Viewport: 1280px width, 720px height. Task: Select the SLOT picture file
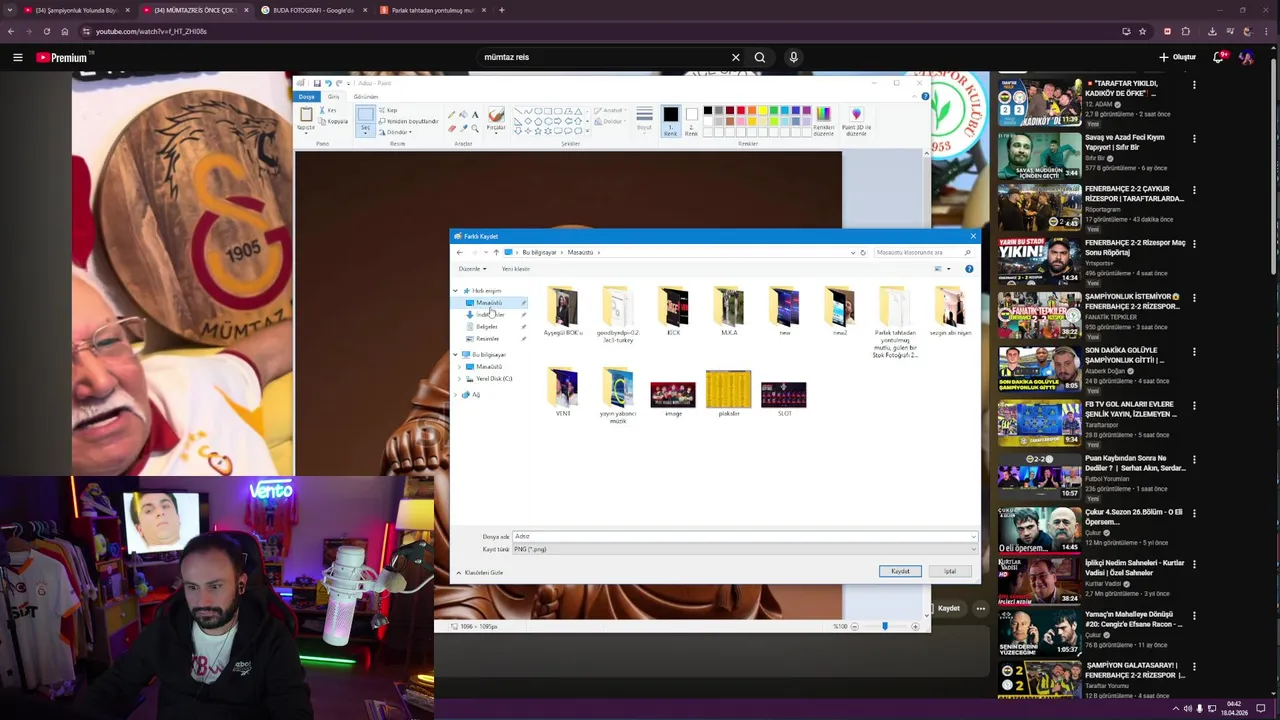coord(784,397)
